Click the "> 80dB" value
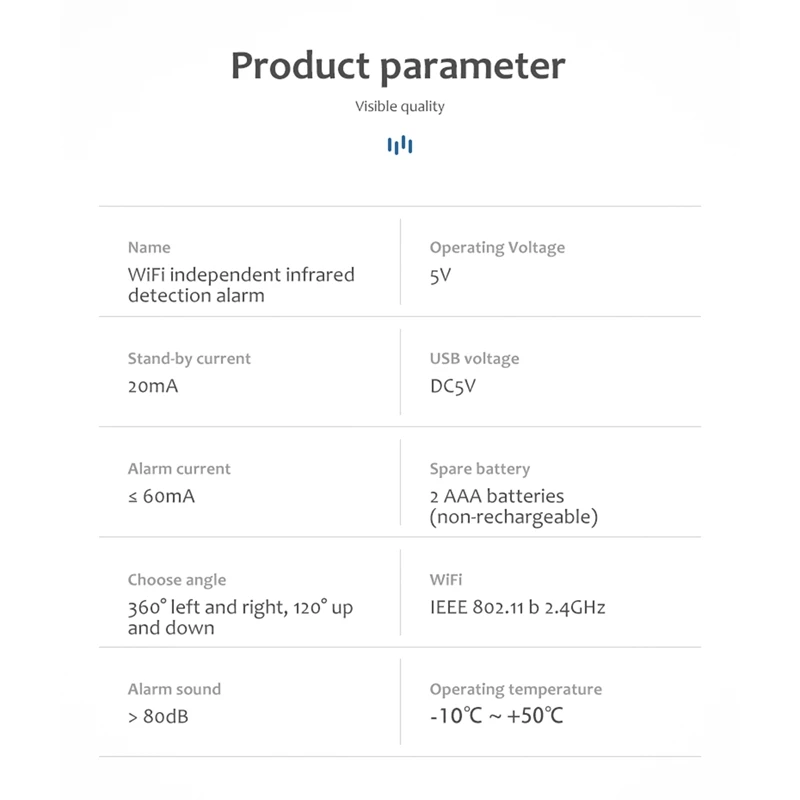Image resolution: width=800 pixels, height=800 pixels. (158, 717)
